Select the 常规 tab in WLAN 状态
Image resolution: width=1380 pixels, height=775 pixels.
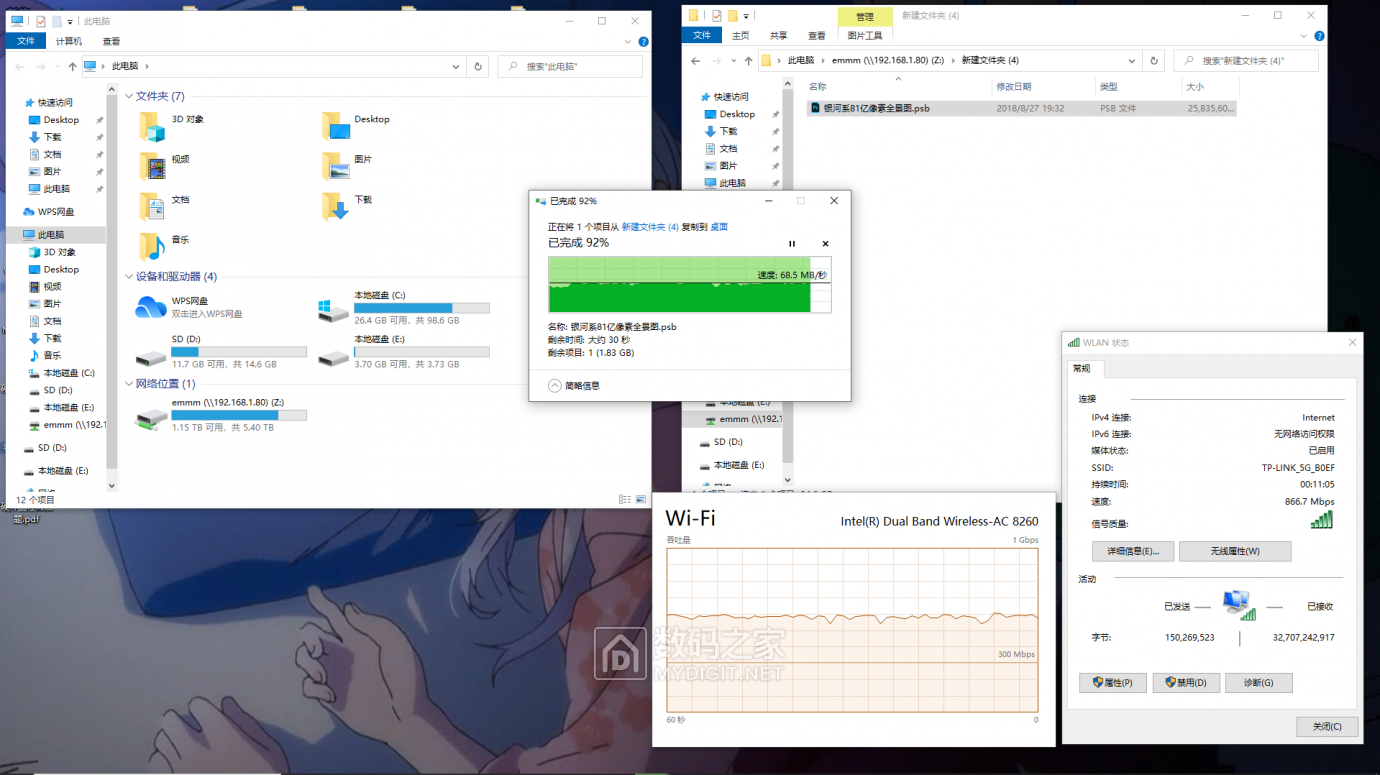pyautogui.click(x=1082, y=368)
